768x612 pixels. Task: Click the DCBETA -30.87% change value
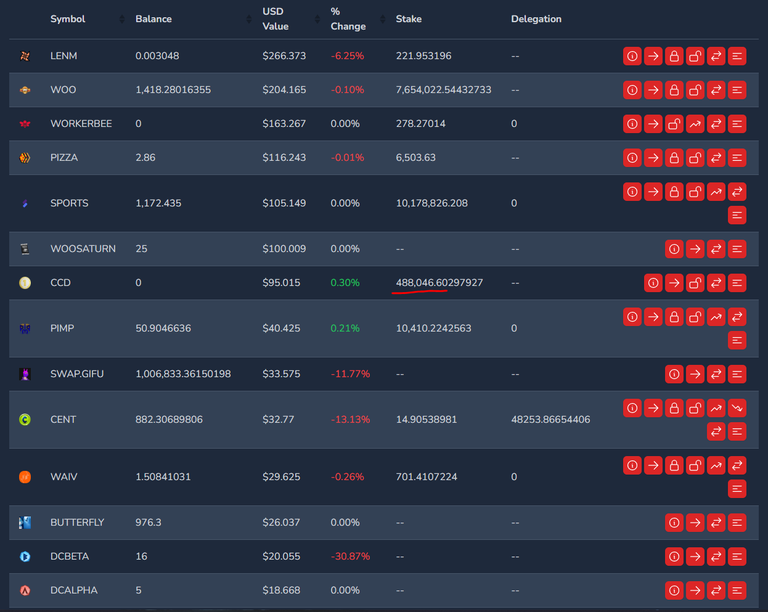point(350,556)
